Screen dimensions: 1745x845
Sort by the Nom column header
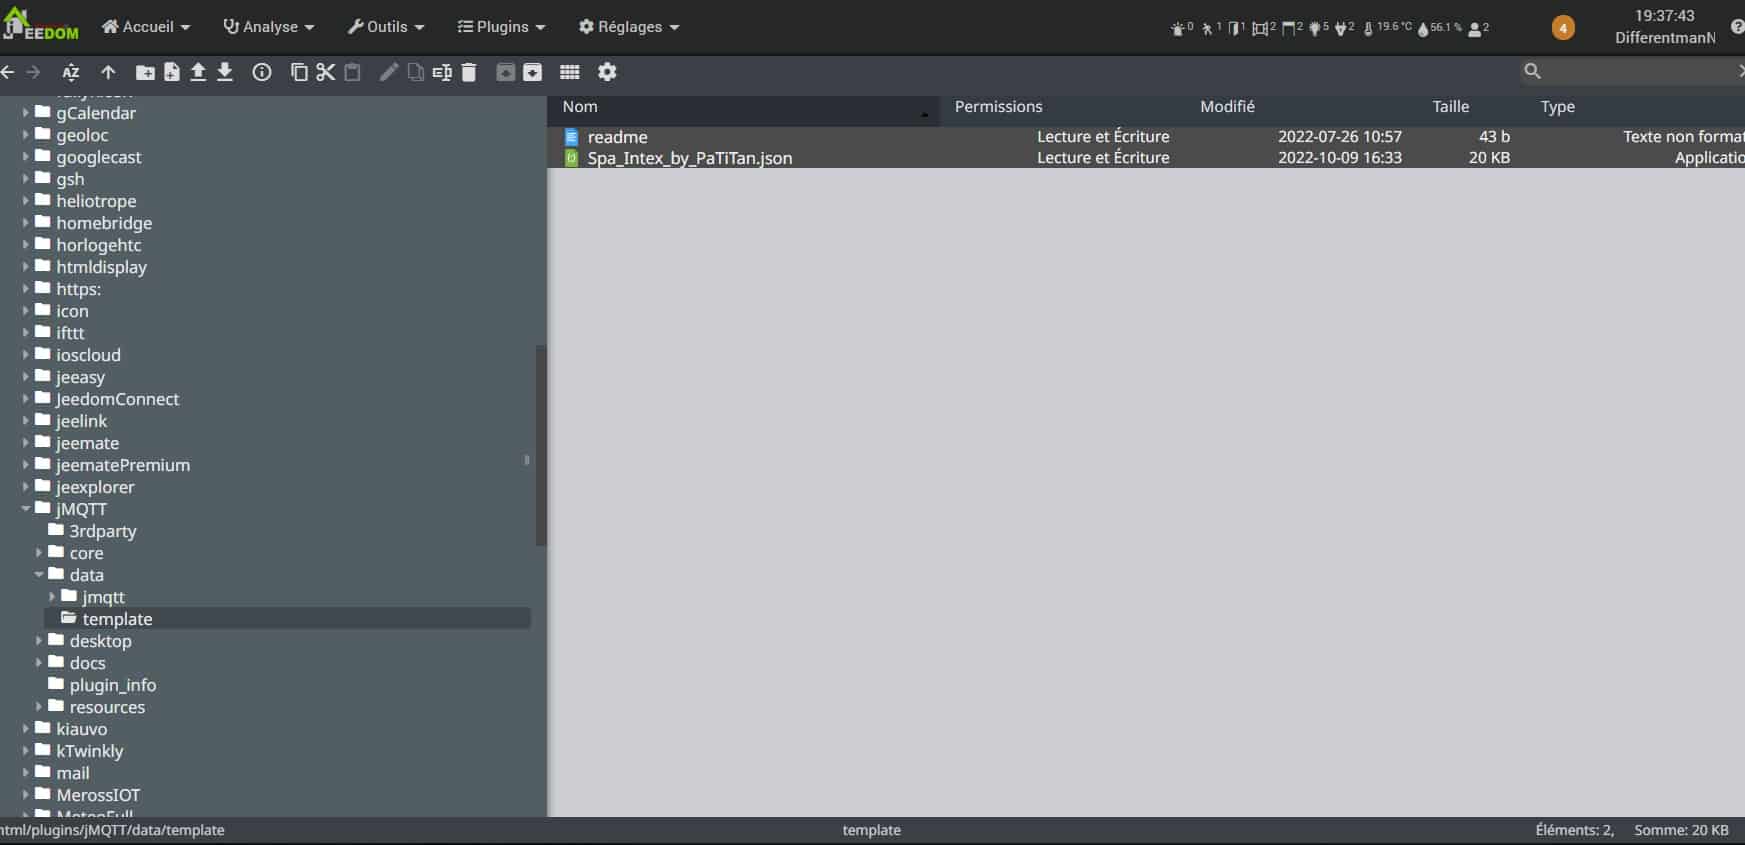click(743, 107)
